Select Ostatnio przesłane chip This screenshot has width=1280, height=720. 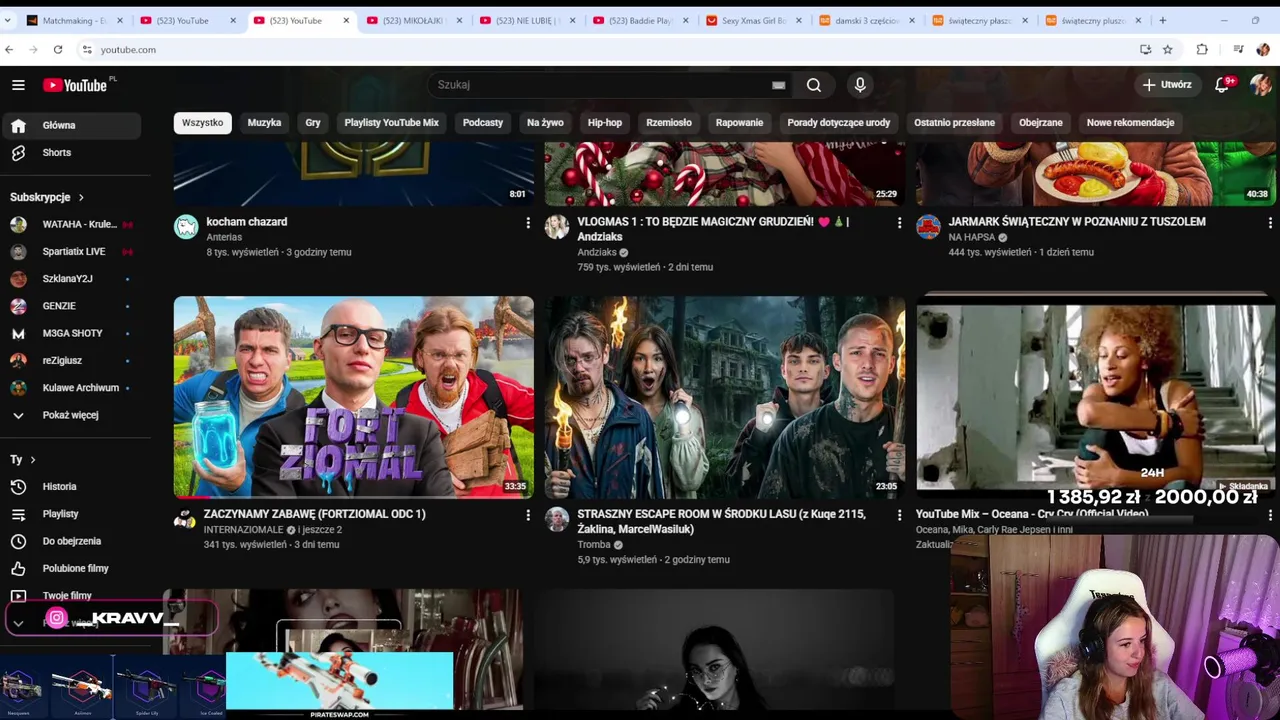click(954, 122)
